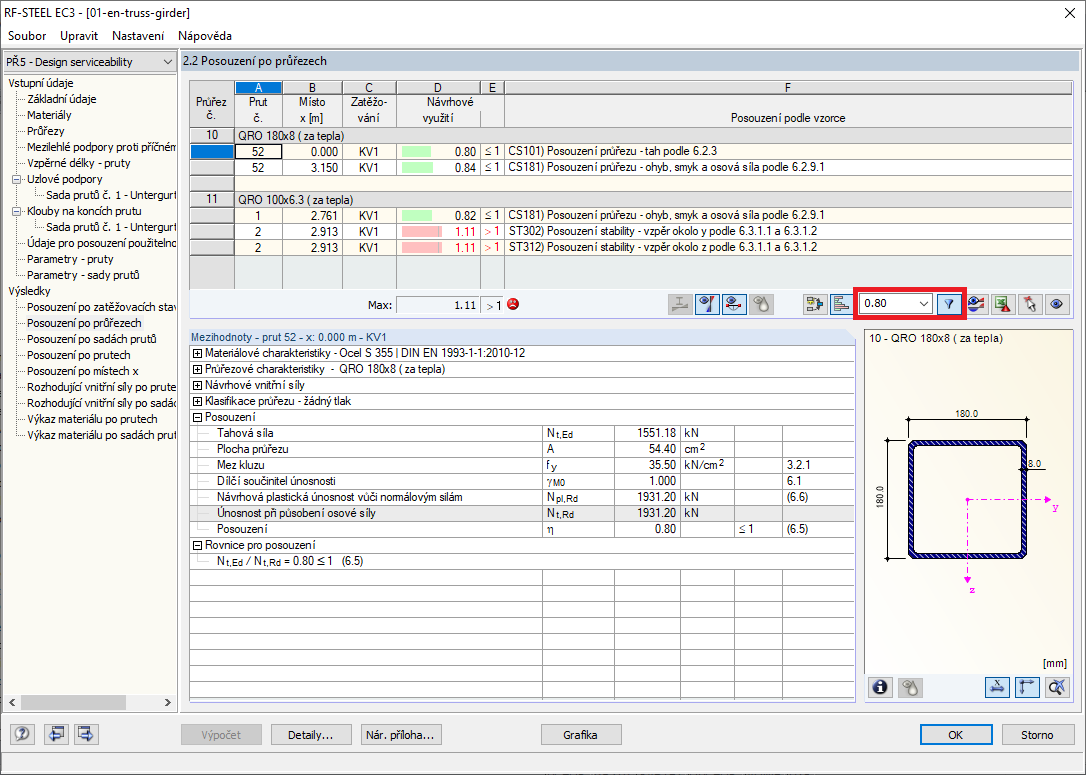1086x775 pixels.
Task: Click navigator horizontal scrollbar left arrow
Action: pos(12,702)
